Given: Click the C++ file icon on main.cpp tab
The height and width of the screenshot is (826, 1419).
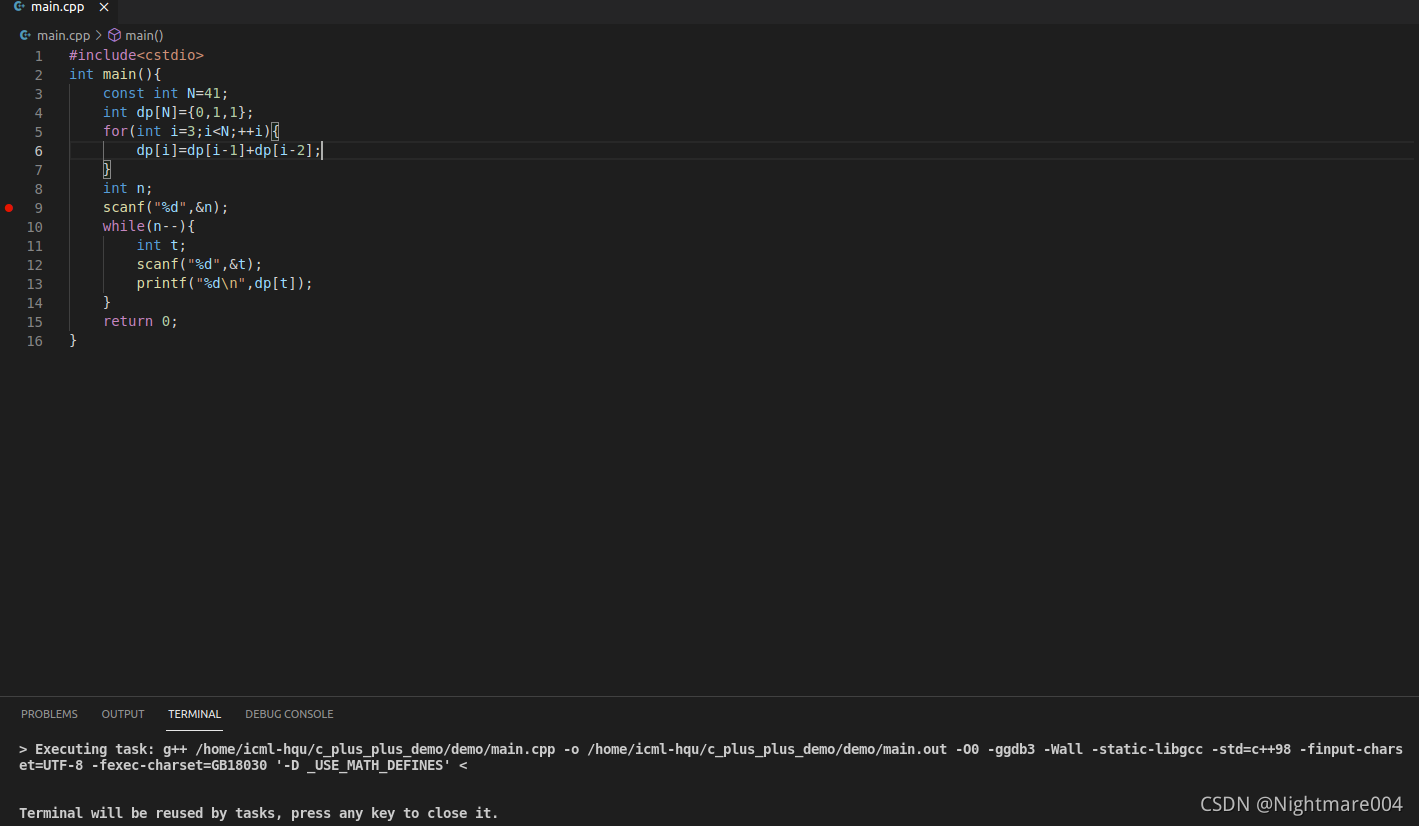Looking at the screenshot, I should 19,7.
